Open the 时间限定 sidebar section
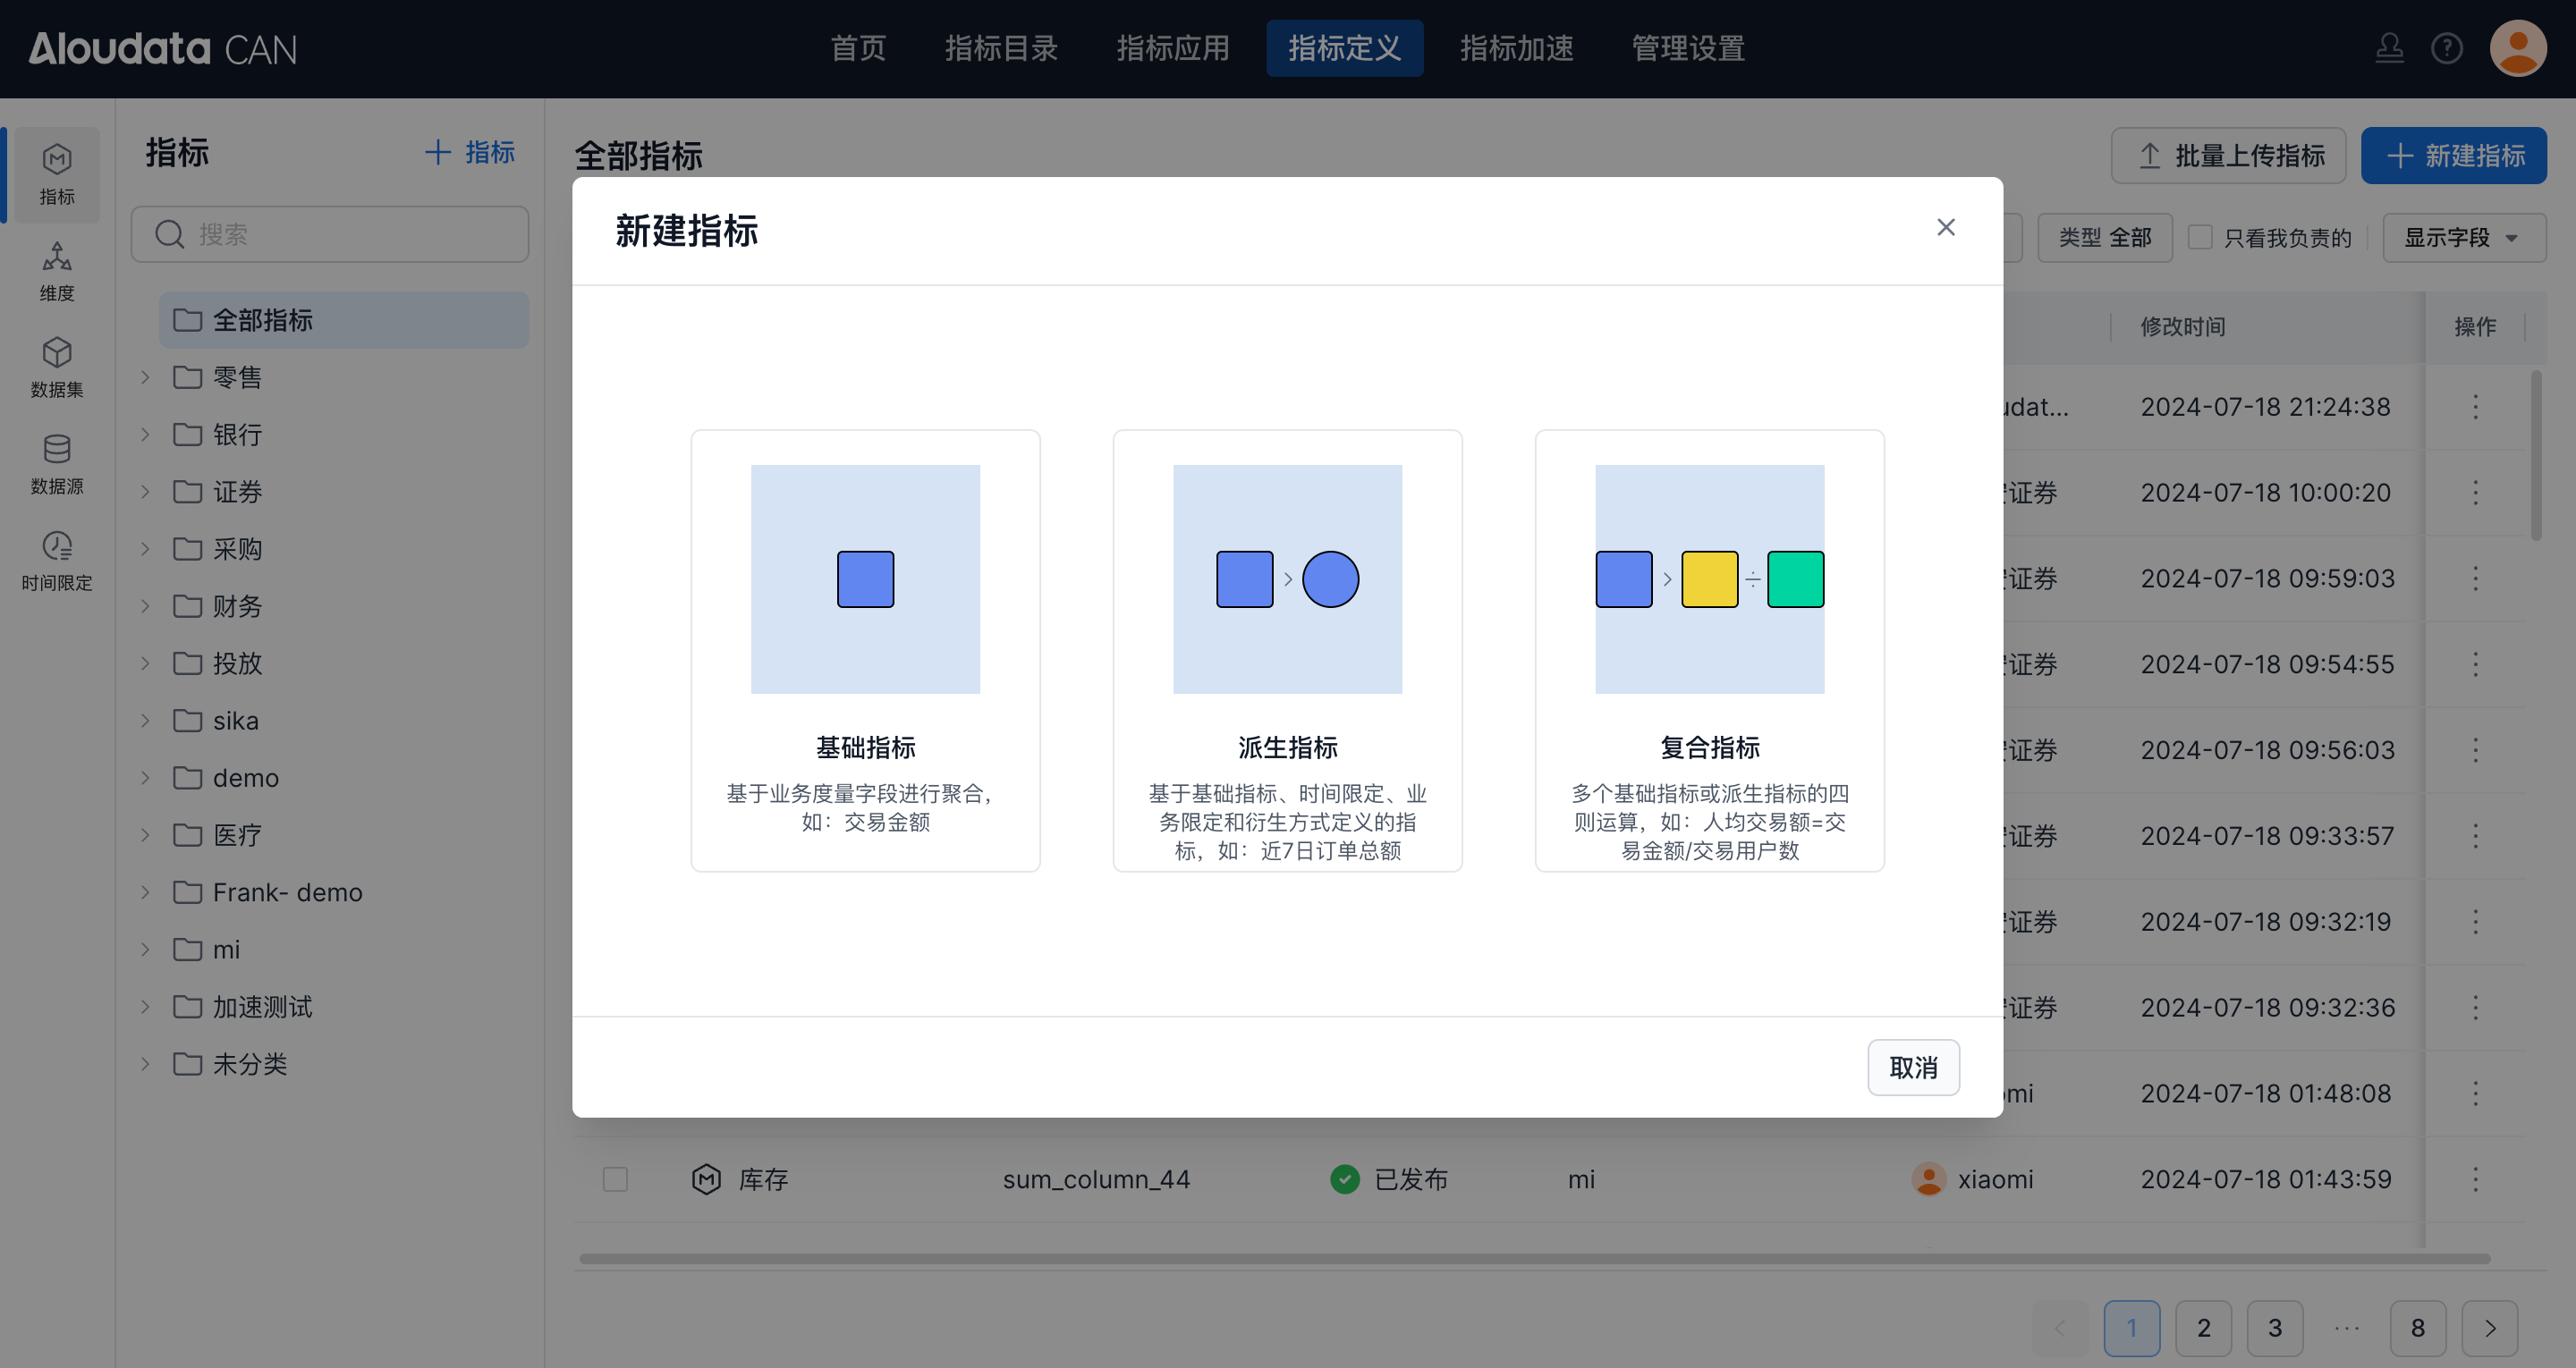Viewport: 2576px width, 1368px height. point(57,560)
